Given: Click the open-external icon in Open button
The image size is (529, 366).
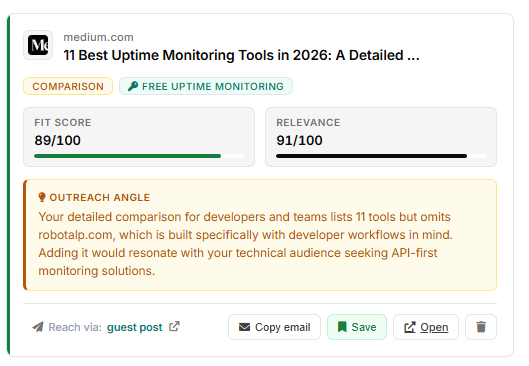Looking at the screenshot, I should [410, 327].
